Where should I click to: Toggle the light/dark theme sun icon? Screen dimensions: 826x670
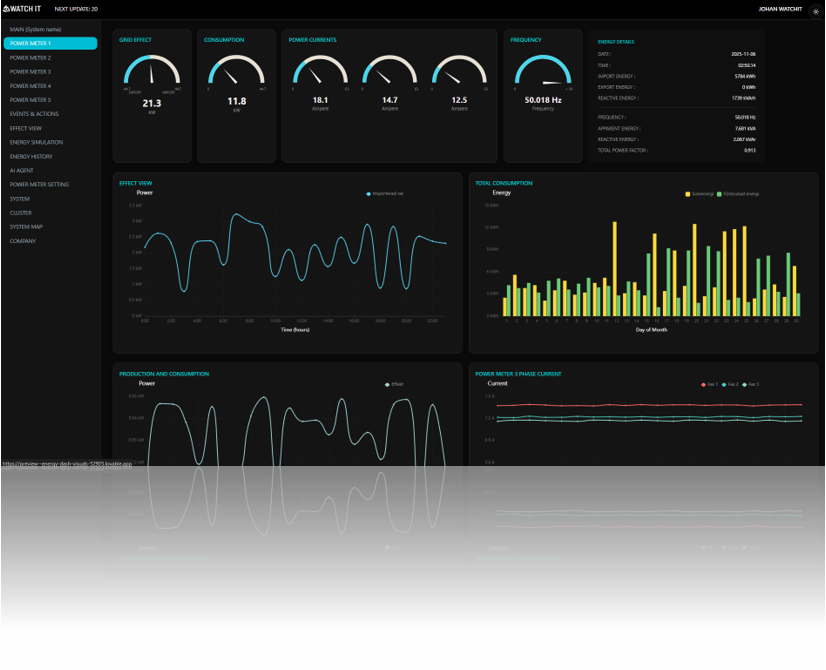(x=815, y=12)
